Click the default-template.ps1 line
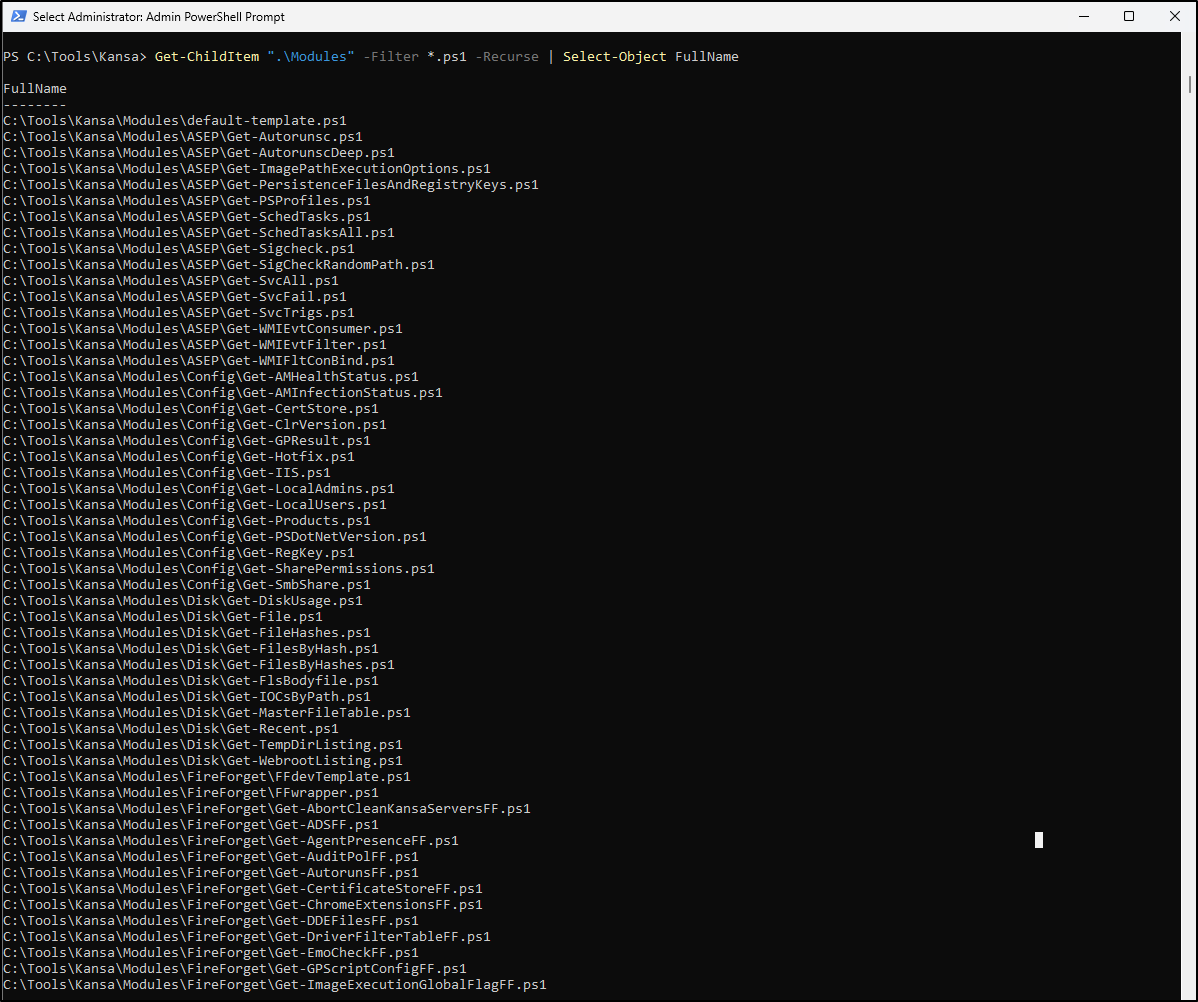This screenshot has width=1198, height=1002. (x=175, y=121)
